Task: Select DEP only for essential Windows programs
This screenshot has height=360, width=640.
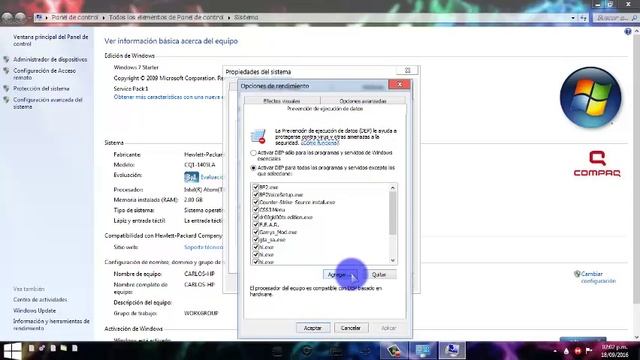Action: 253,153
